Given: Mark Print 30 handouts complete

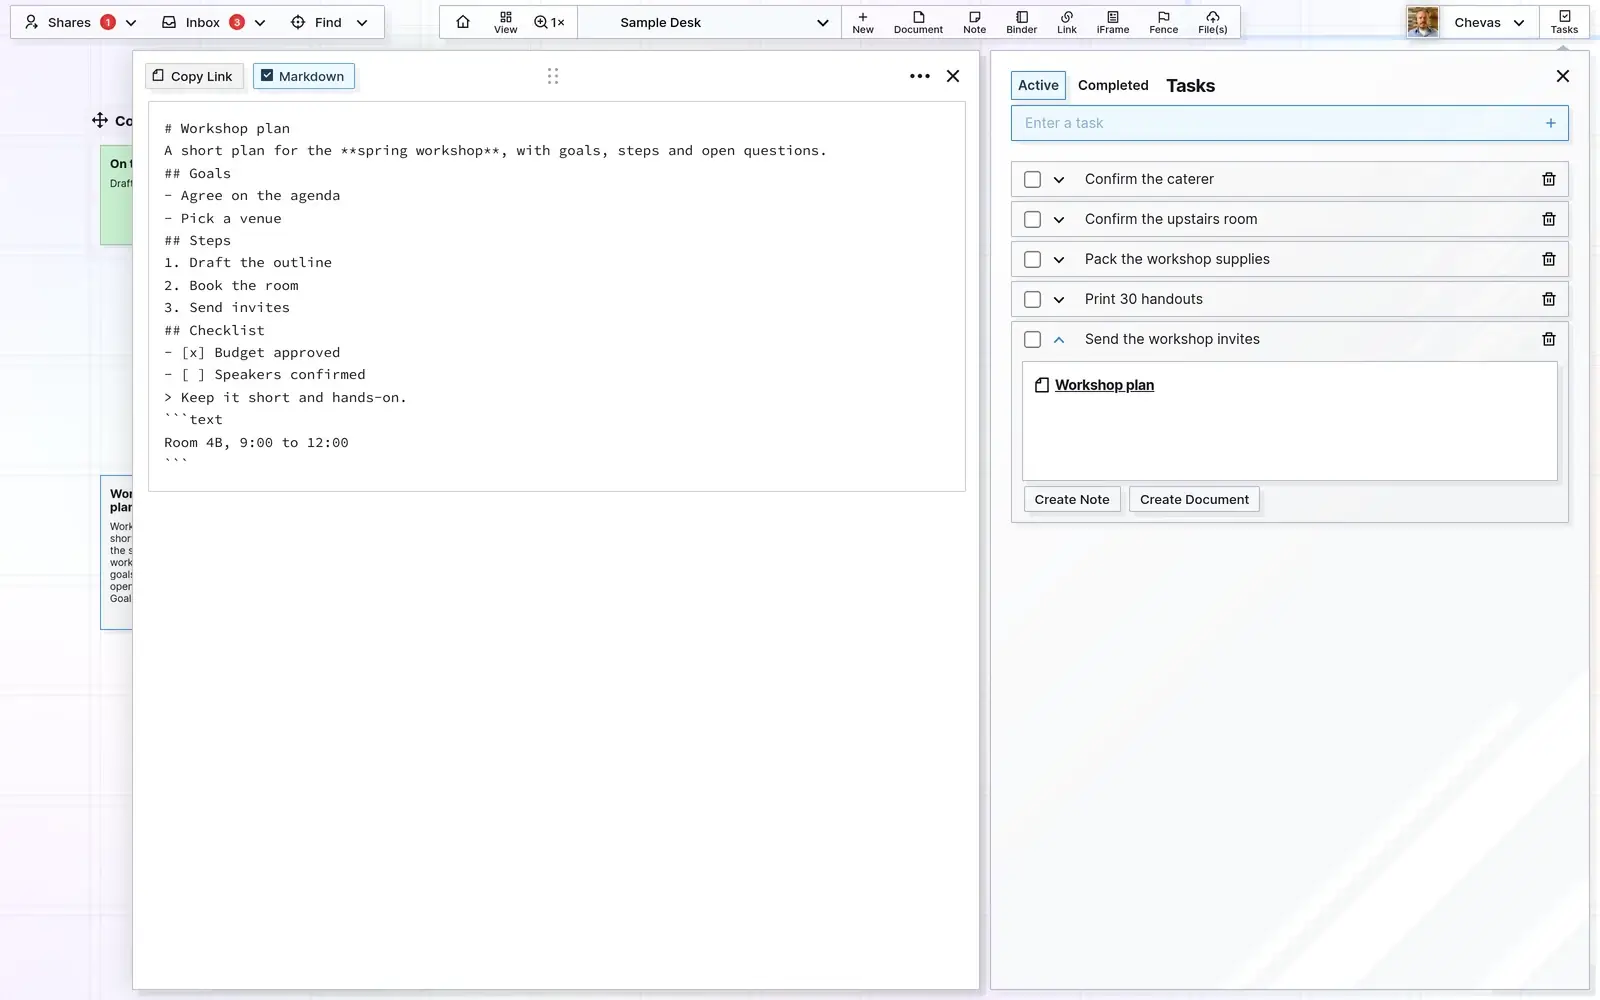Looking at the screenshot, I should (1033, 299).
